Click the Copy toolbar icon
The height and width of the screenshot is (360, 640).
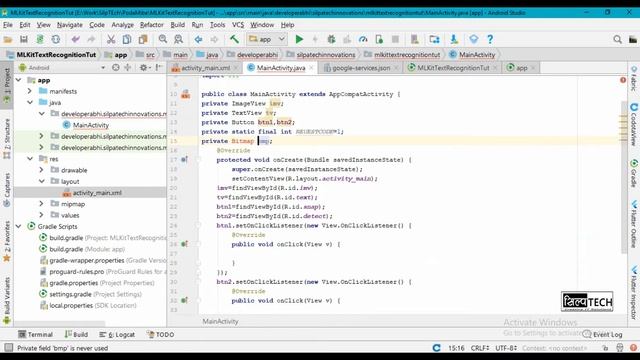(x=127, y=40)
